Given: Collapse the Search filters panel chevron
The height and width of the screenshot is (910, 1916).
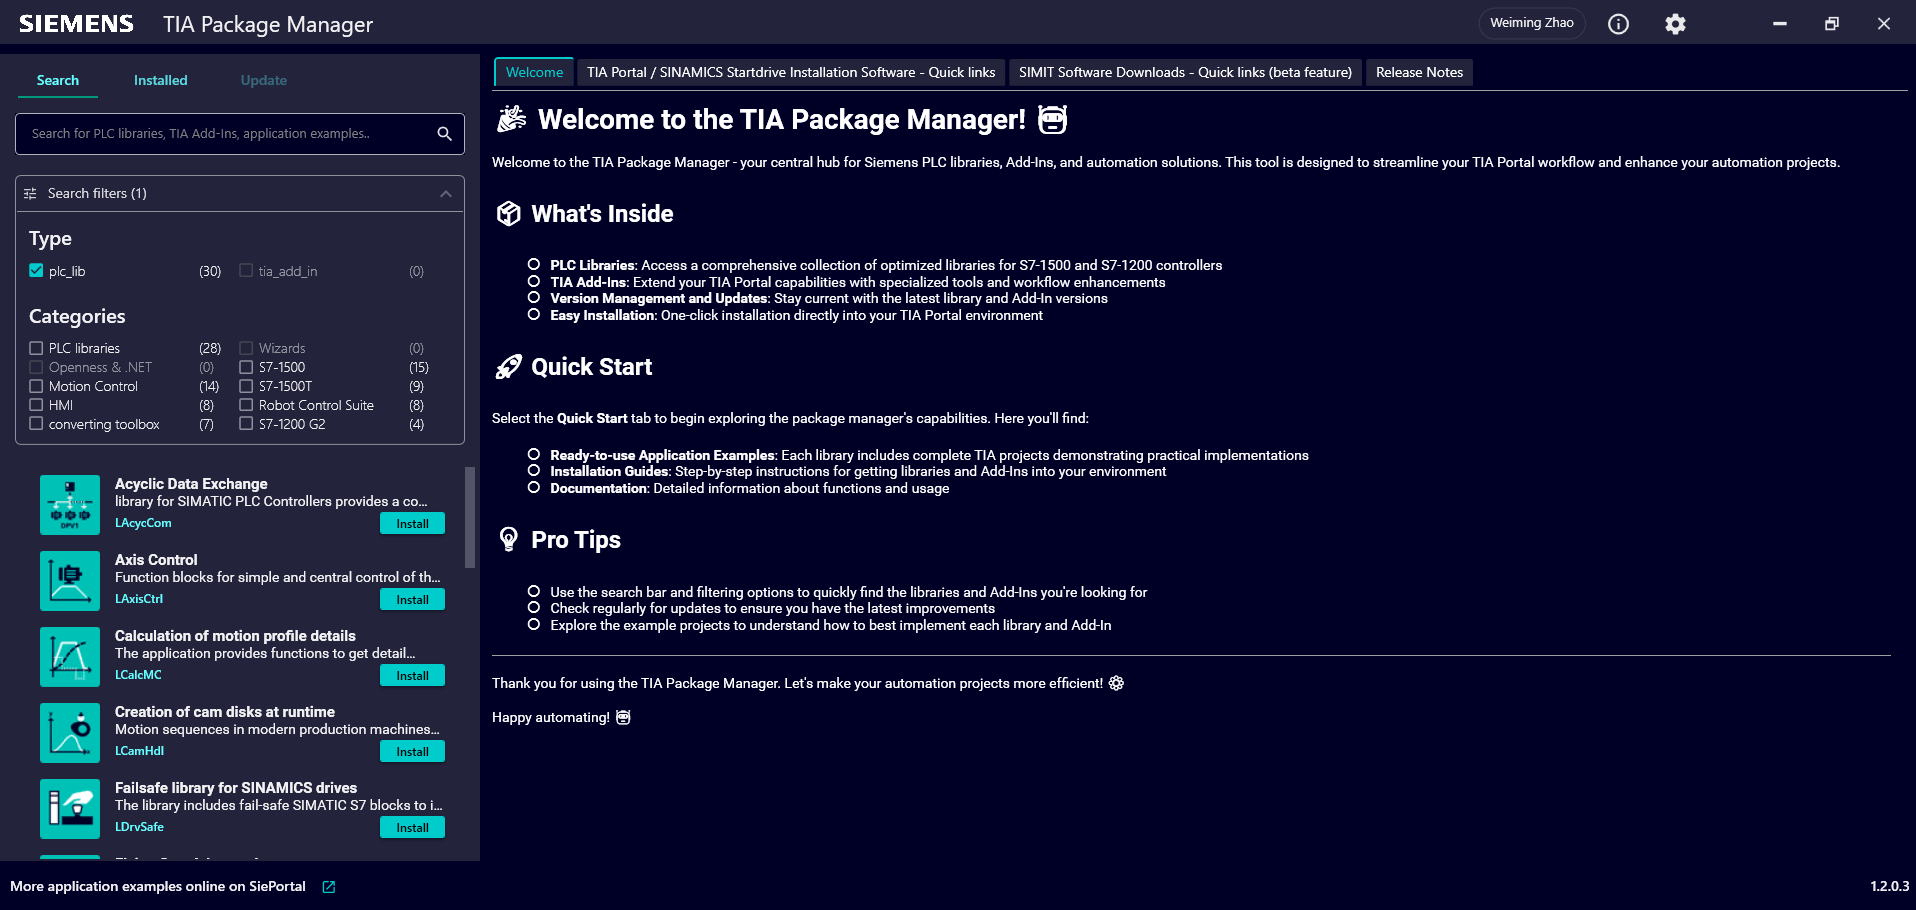Looking at the screenshot, I should click(446, 194).
